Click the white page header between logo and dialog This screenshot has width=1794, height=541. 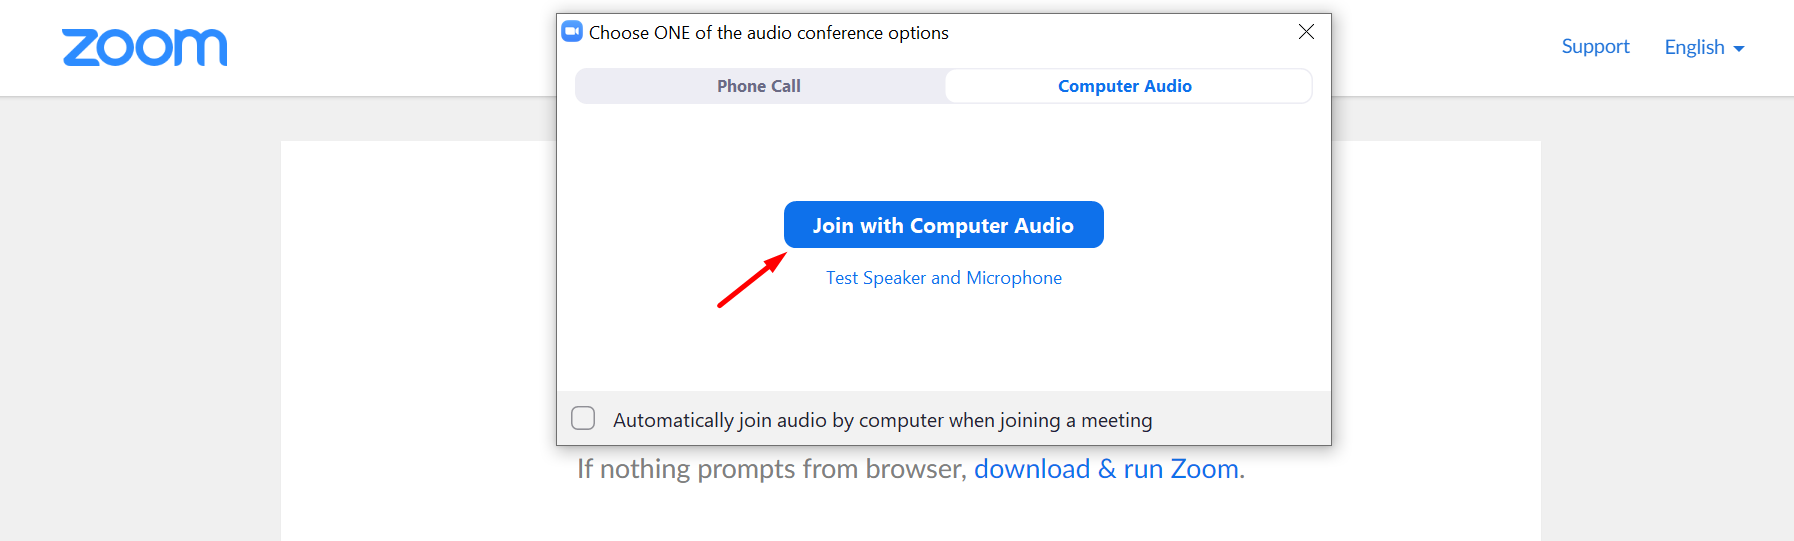pos(390,48)
